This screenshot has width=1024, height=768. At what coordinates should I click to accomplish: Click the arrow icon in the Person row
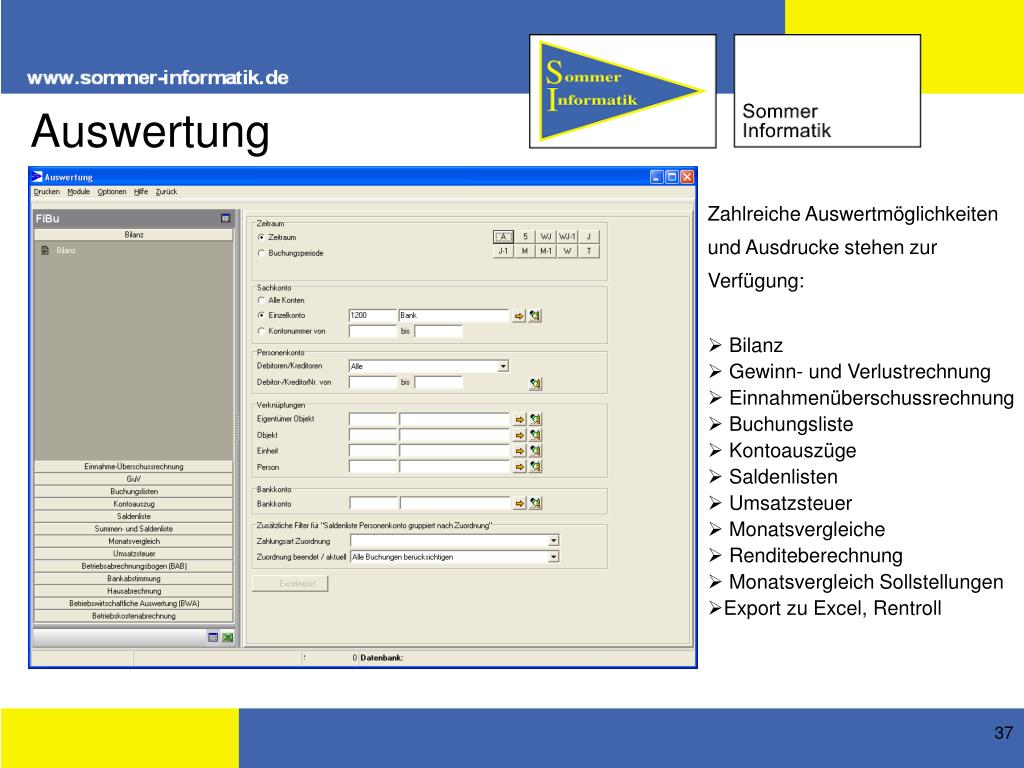point(520,467)
